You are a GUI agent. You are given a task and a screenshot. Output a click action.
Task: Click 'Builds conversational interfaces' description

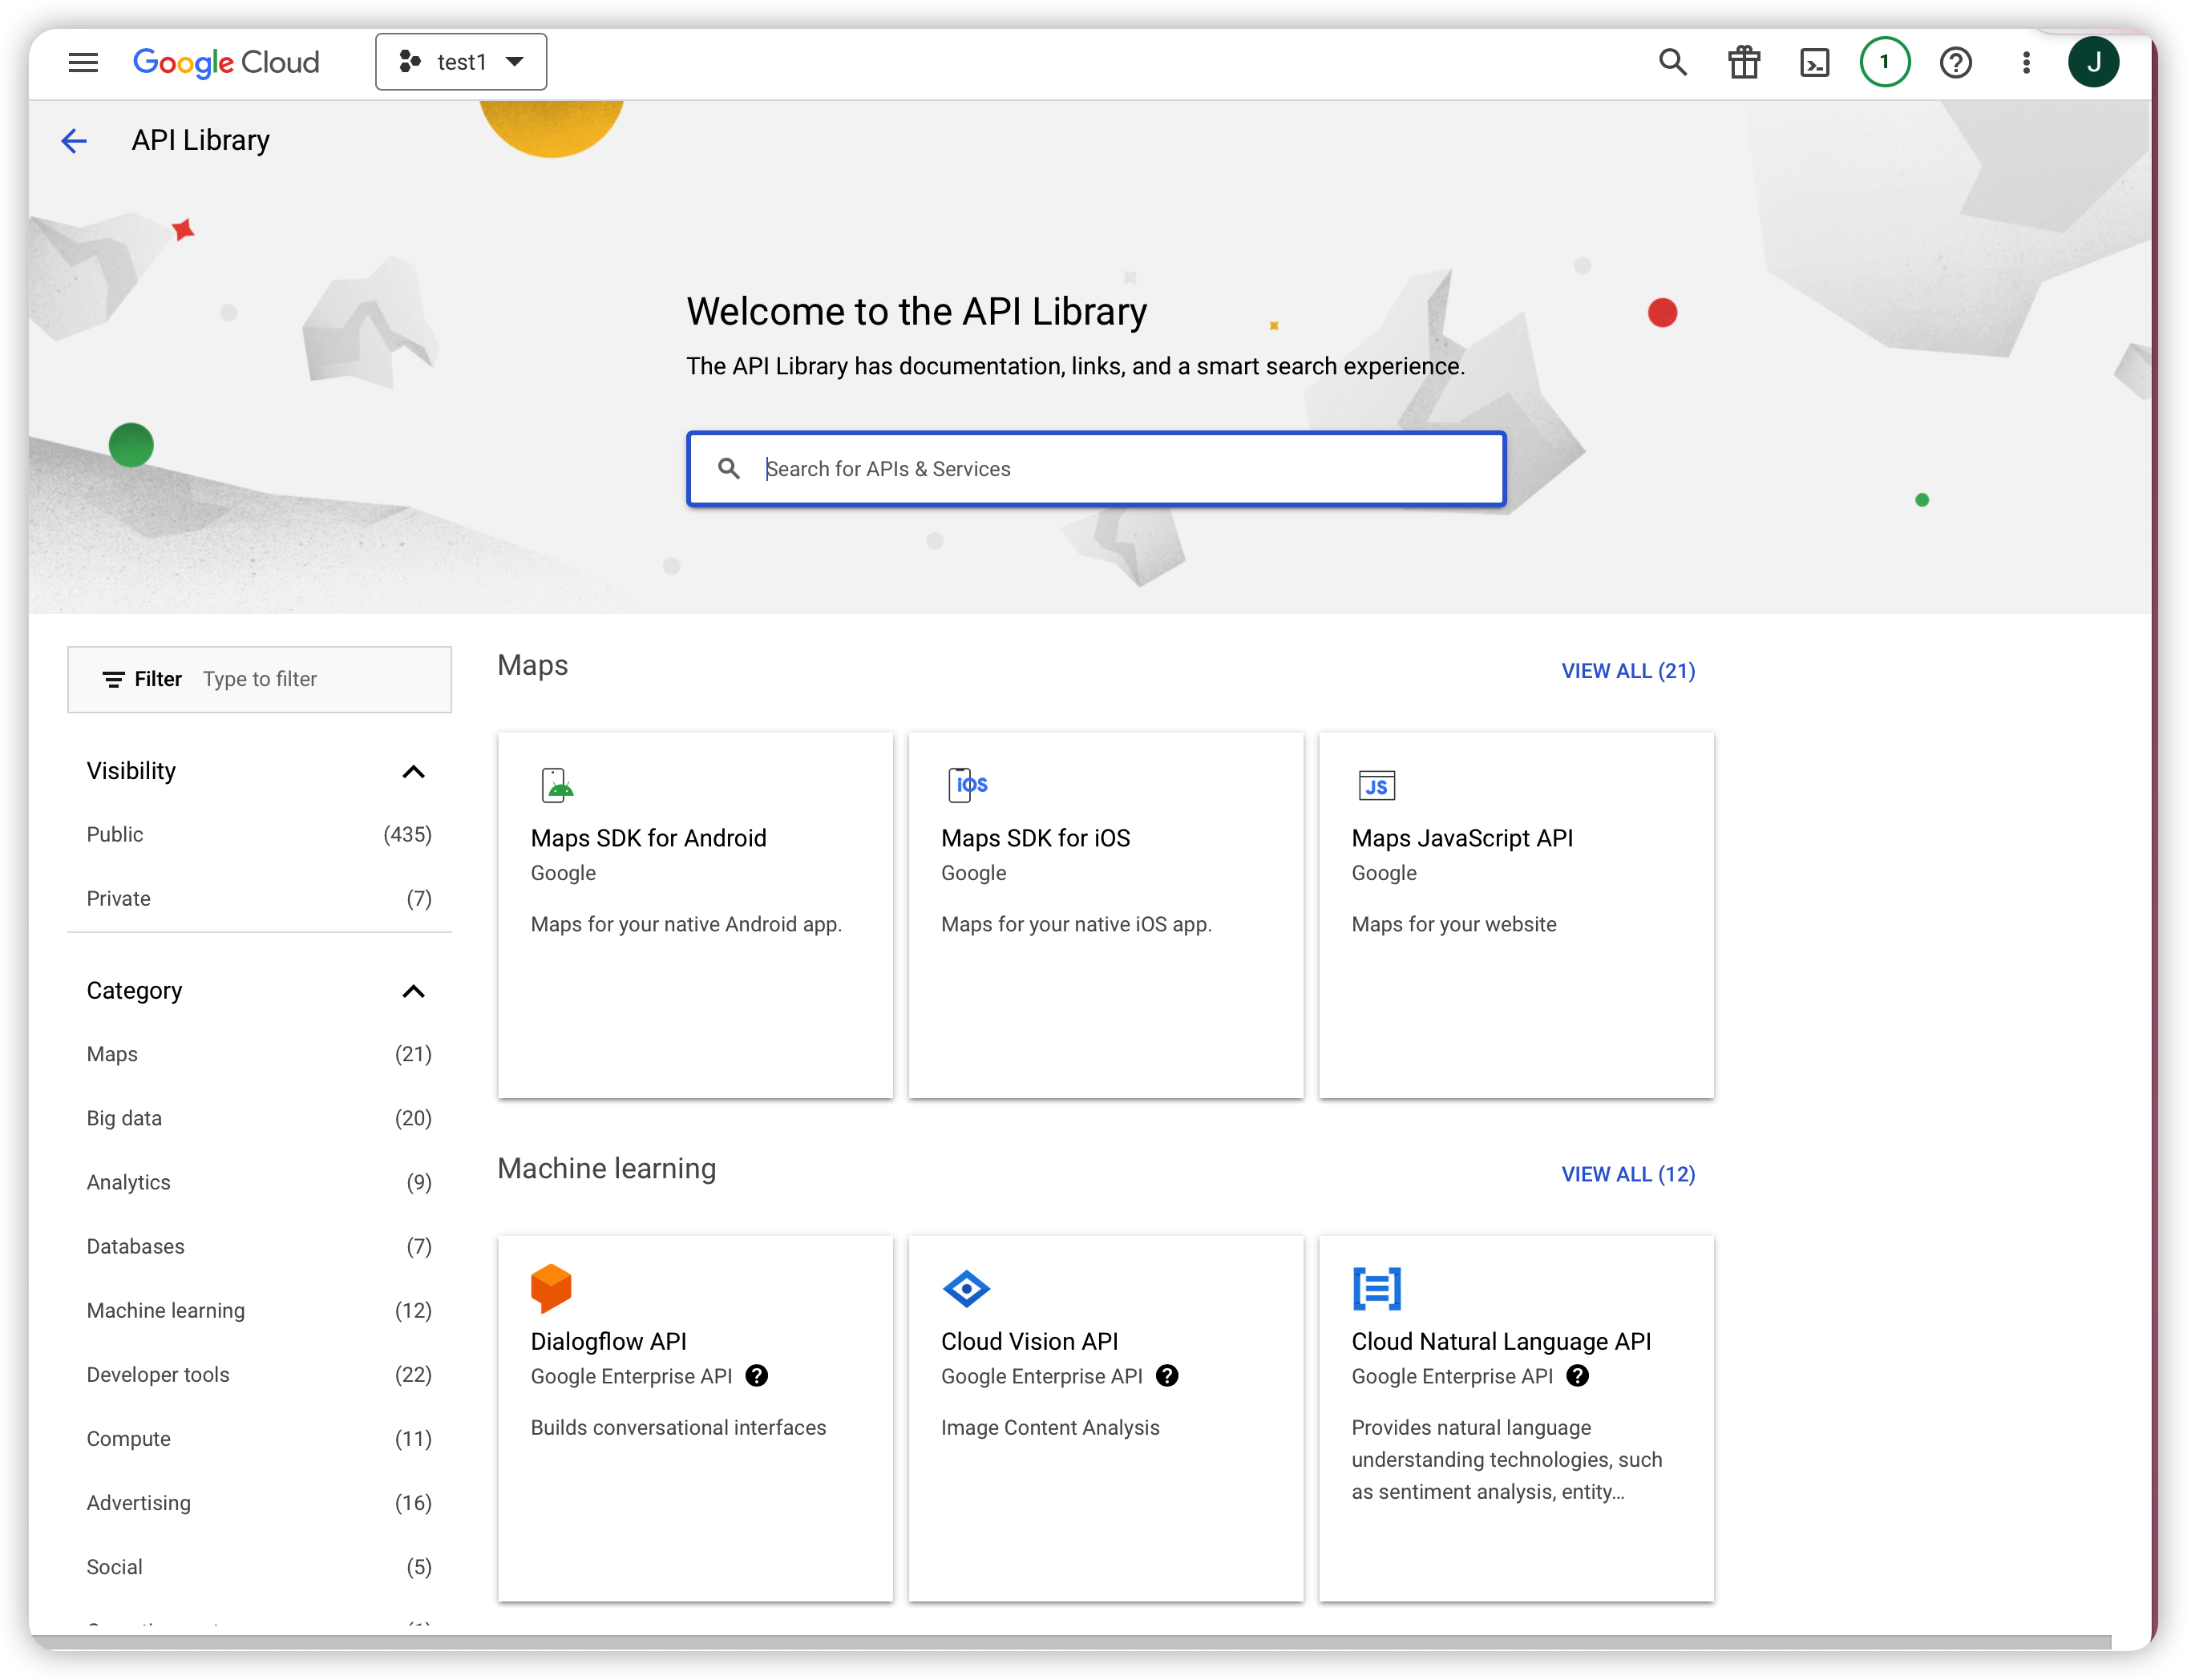[x=678, y=1428]
